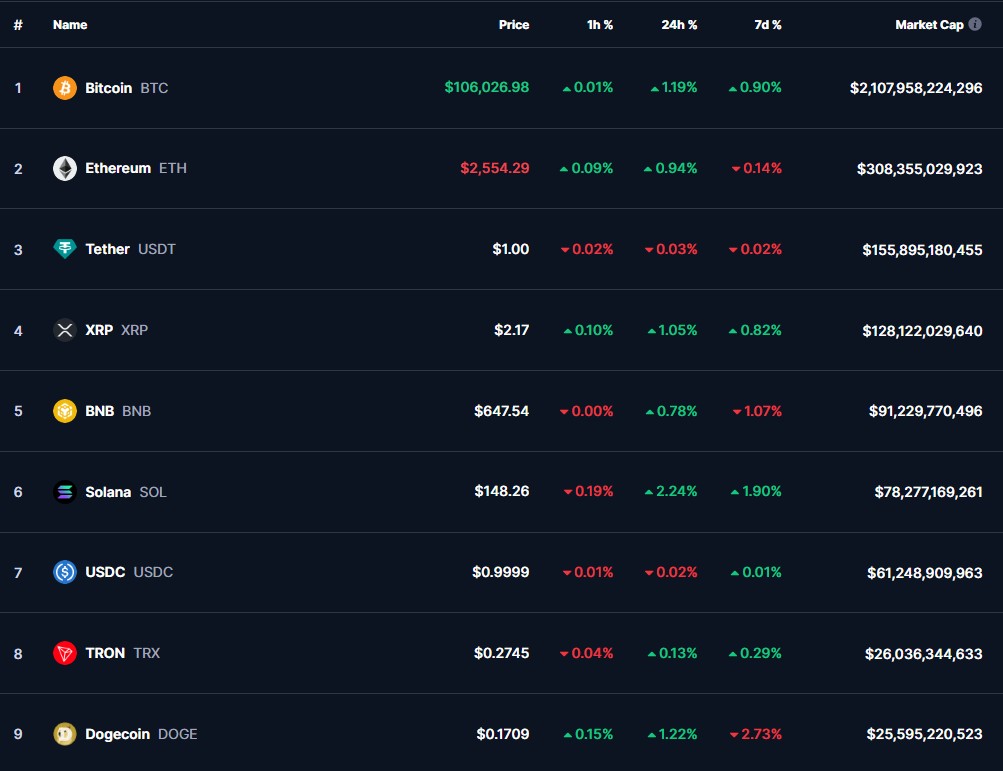1003x771 pixels.
Task: Click Dogecoin 7d change 2.73%
Action: coord(755,734)
